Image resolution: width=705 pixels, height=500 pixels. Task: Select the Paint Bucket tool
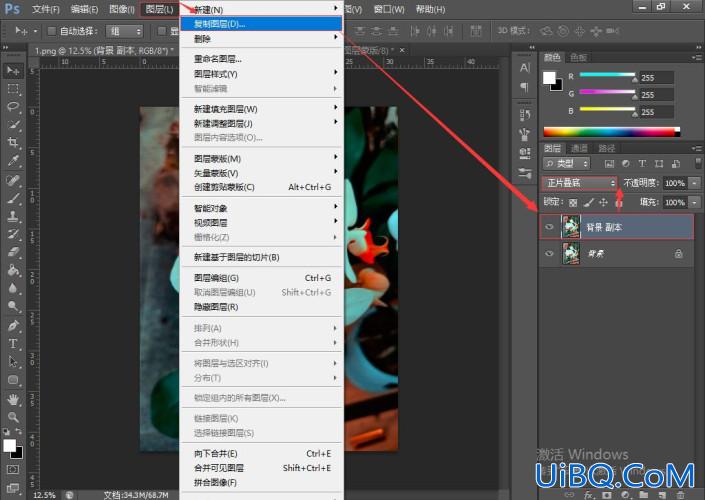click(x=13, y=270)
